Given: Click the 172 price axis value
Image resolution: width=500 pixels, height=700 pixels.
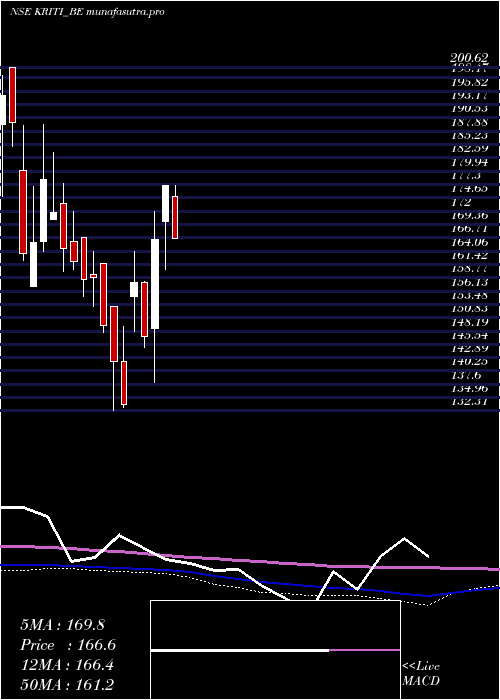Looking at the screenshot, I should click(461, 202).
